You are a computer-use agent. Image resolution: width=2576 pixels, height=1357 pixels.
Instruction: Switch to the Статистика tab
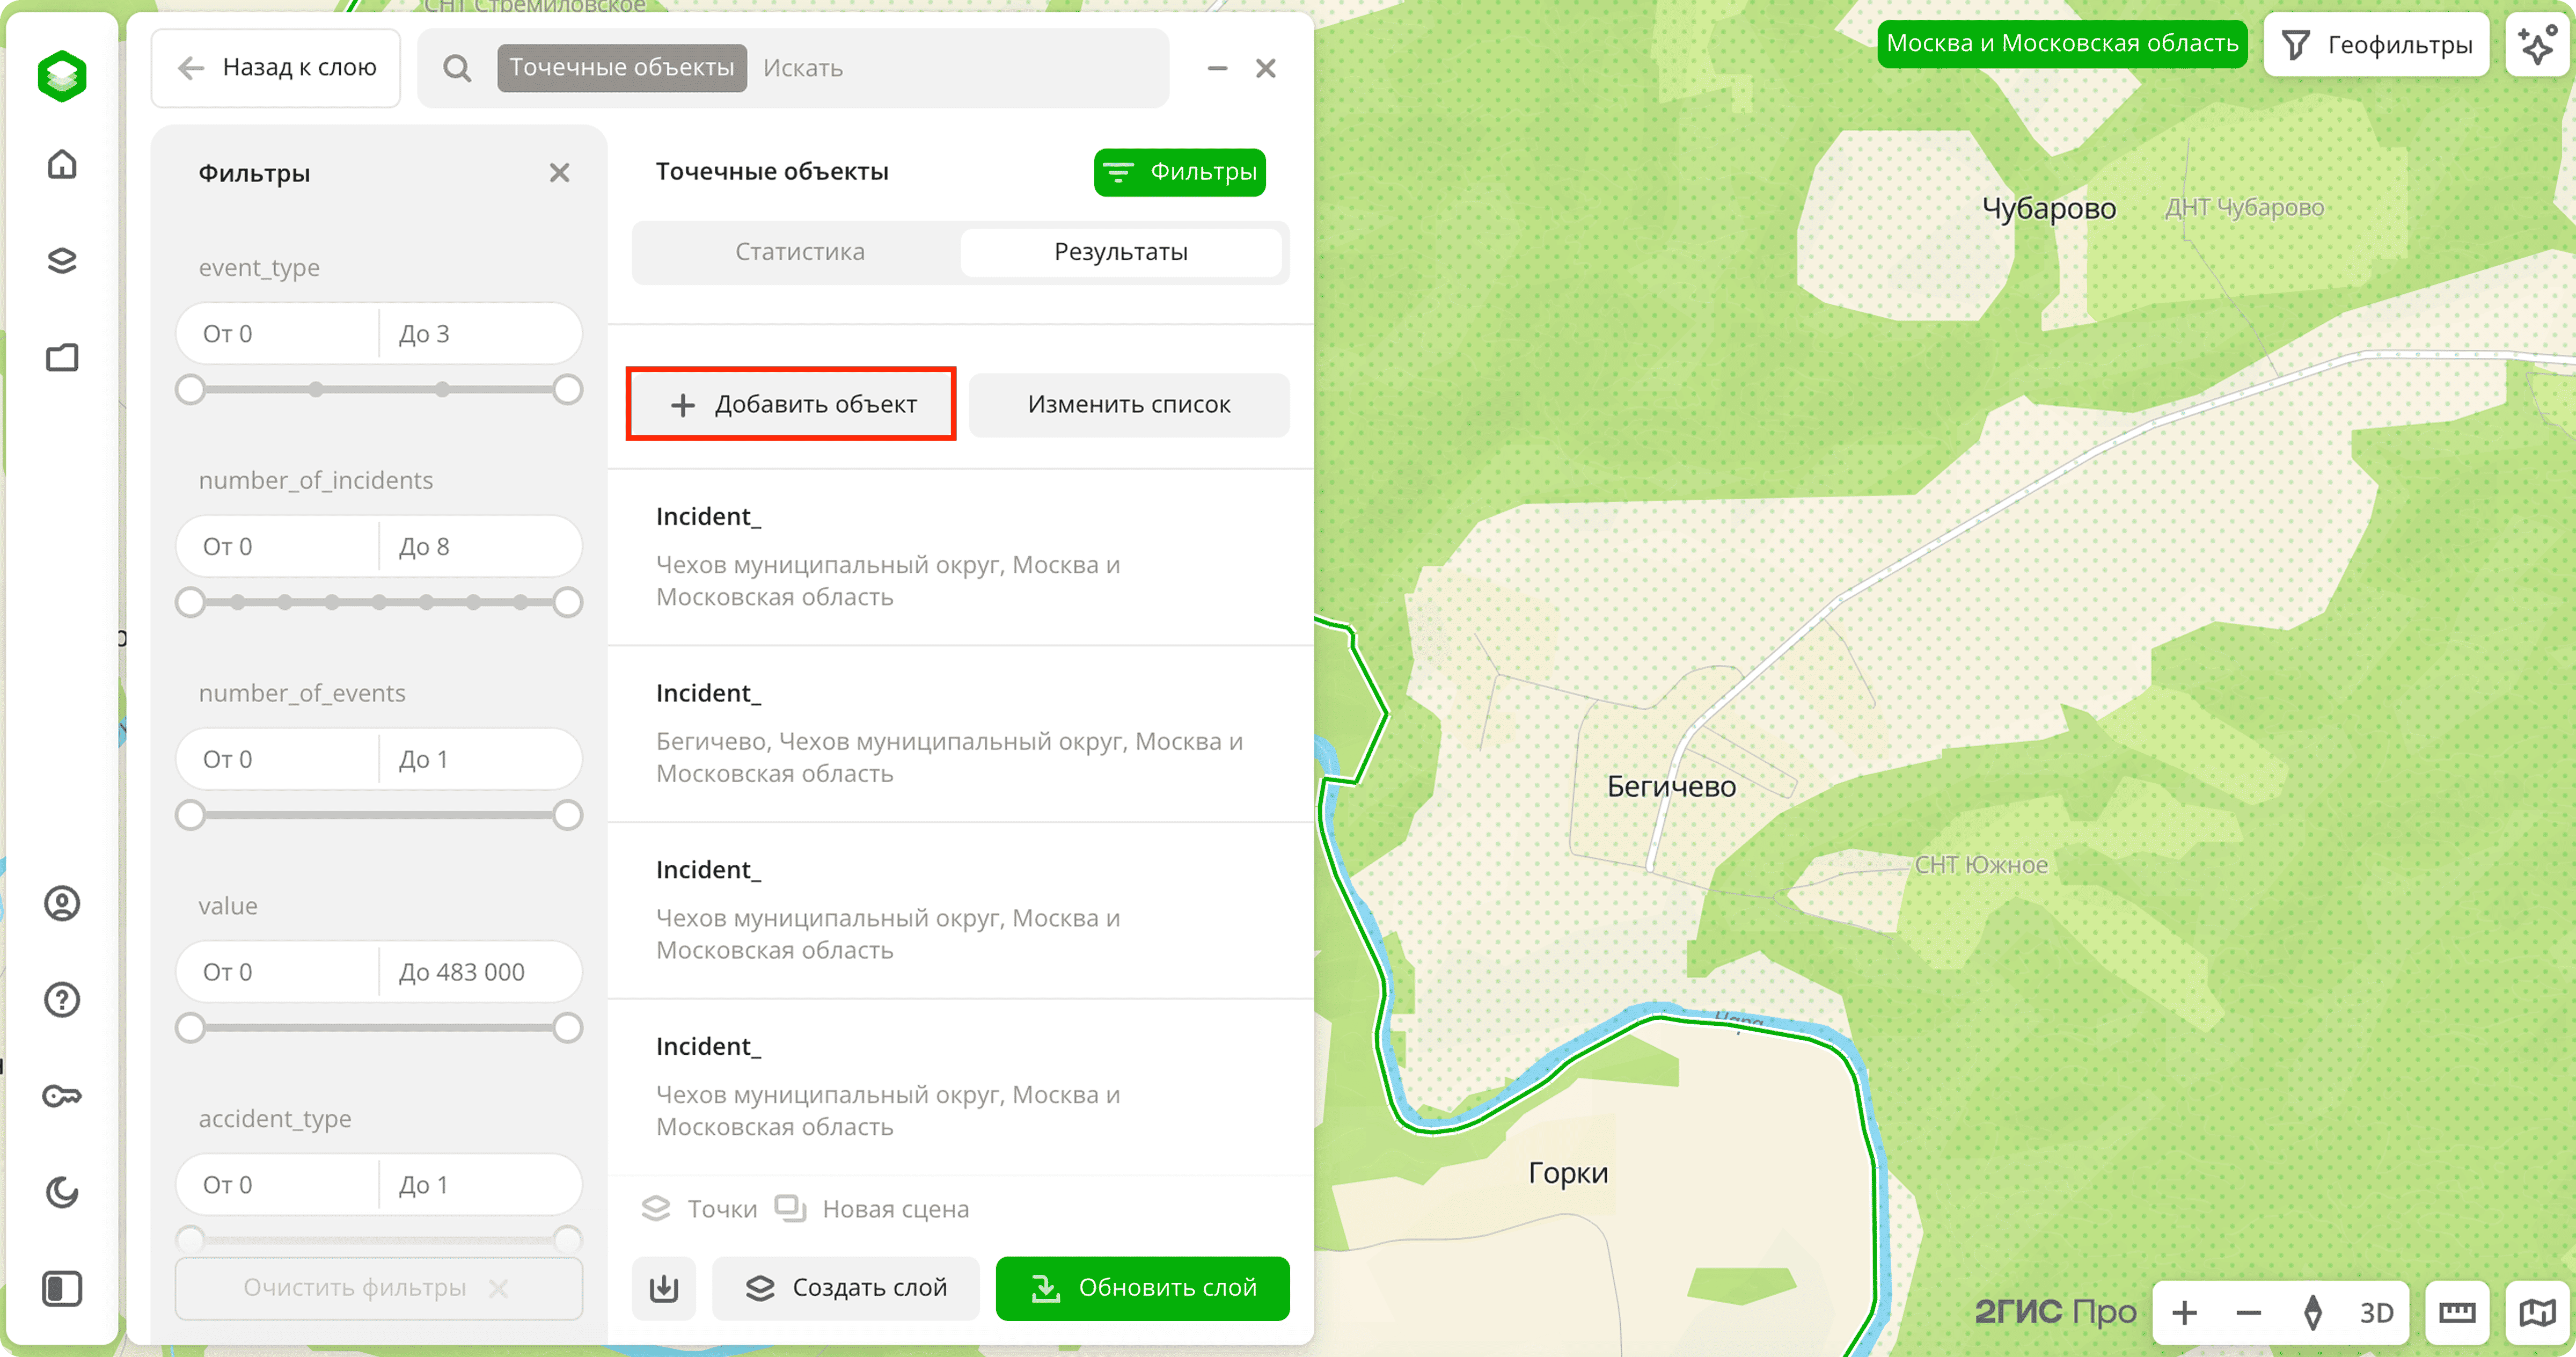coord(799,252)
